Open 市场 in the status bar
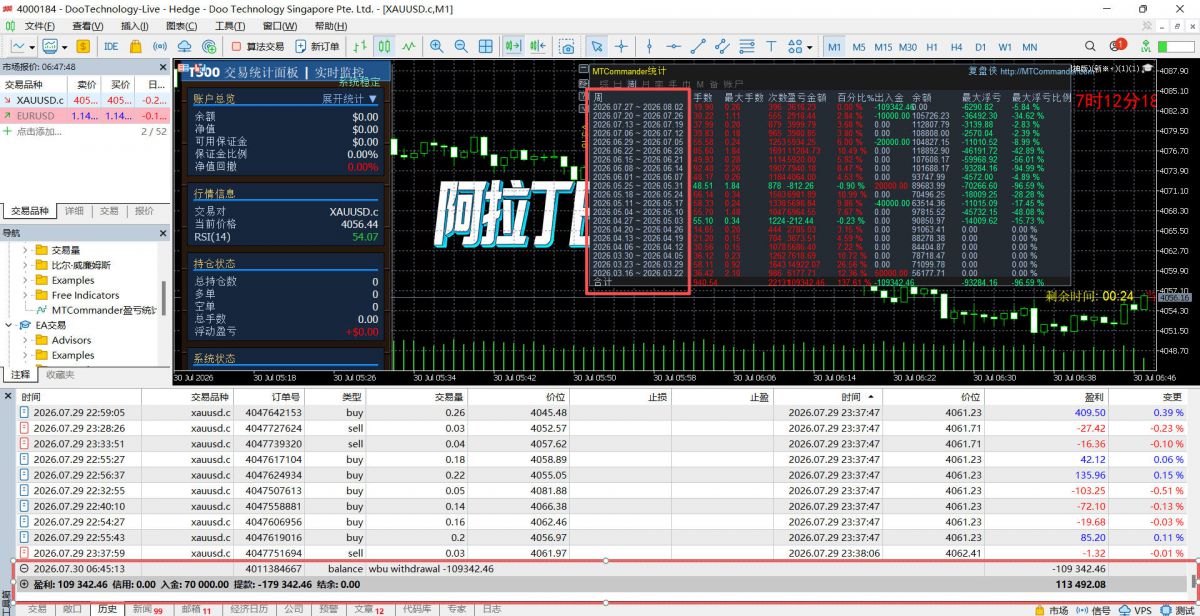Screen dimensions: 1200x616 pyautogui.click(x=1052, y=609)
